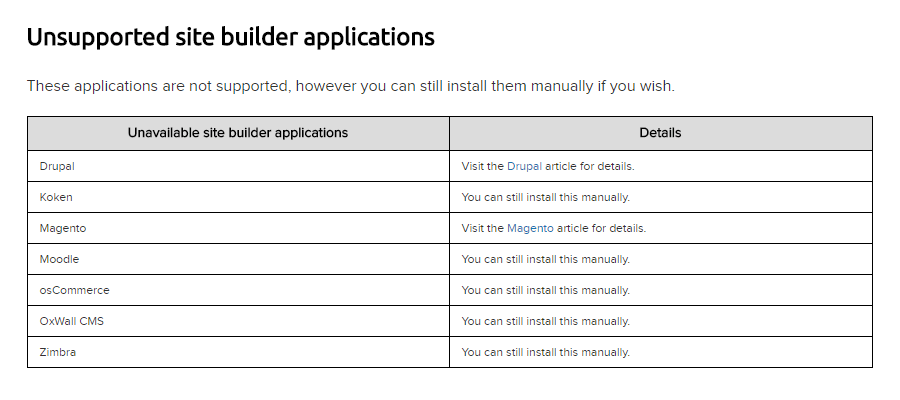Click 'article for details' text in Magento row
900x400 pixels.
[x=601, y=228]
